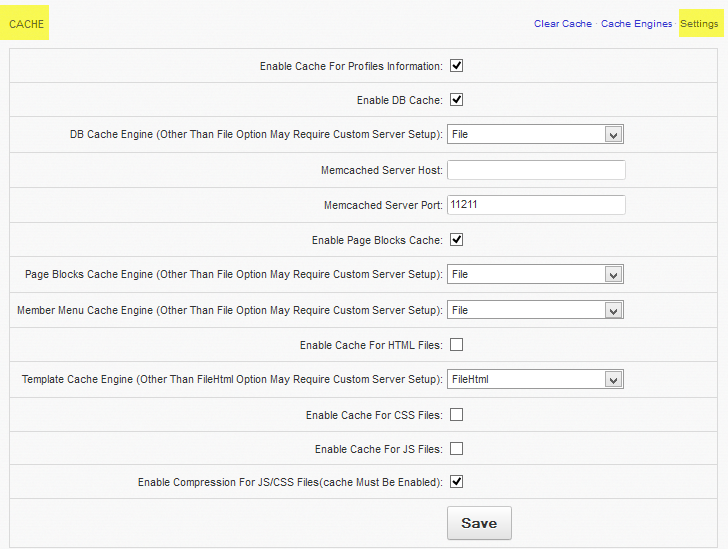Click the Clear Cache link
Viewport: 728px width, 549px height.
pyautogui.click(x=562, y=24)
